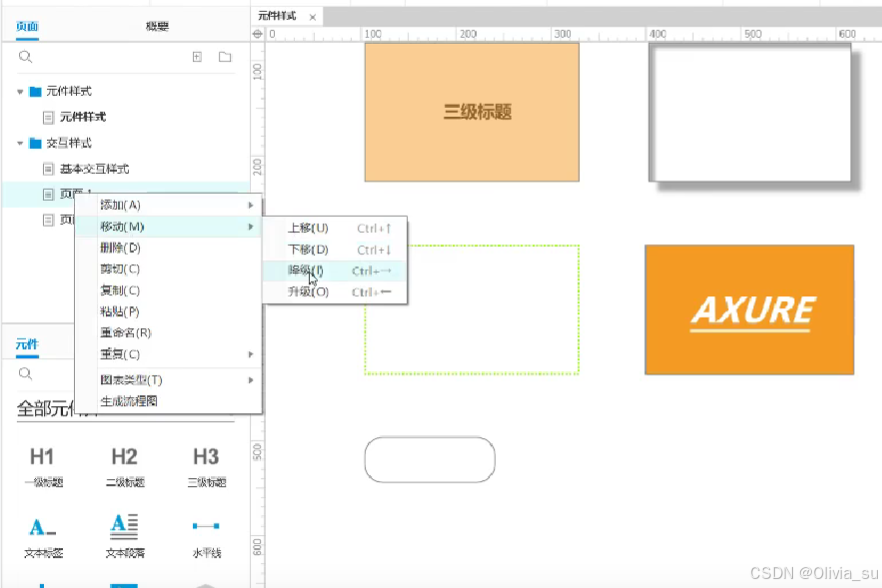Screen dimensions: 882x588
Task: Select the horizontal line widget 水平线
Action: click(206, 537)
